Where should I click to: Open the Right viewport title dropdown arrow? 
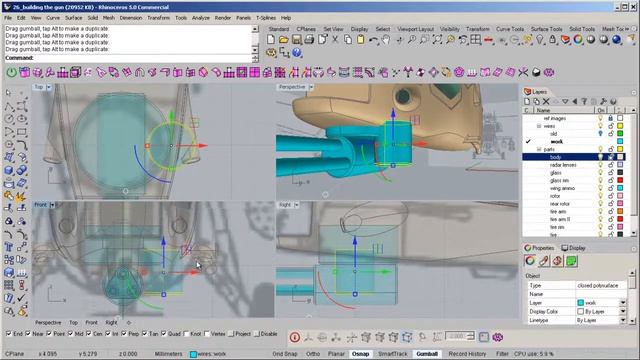click(x=297, y=205)
